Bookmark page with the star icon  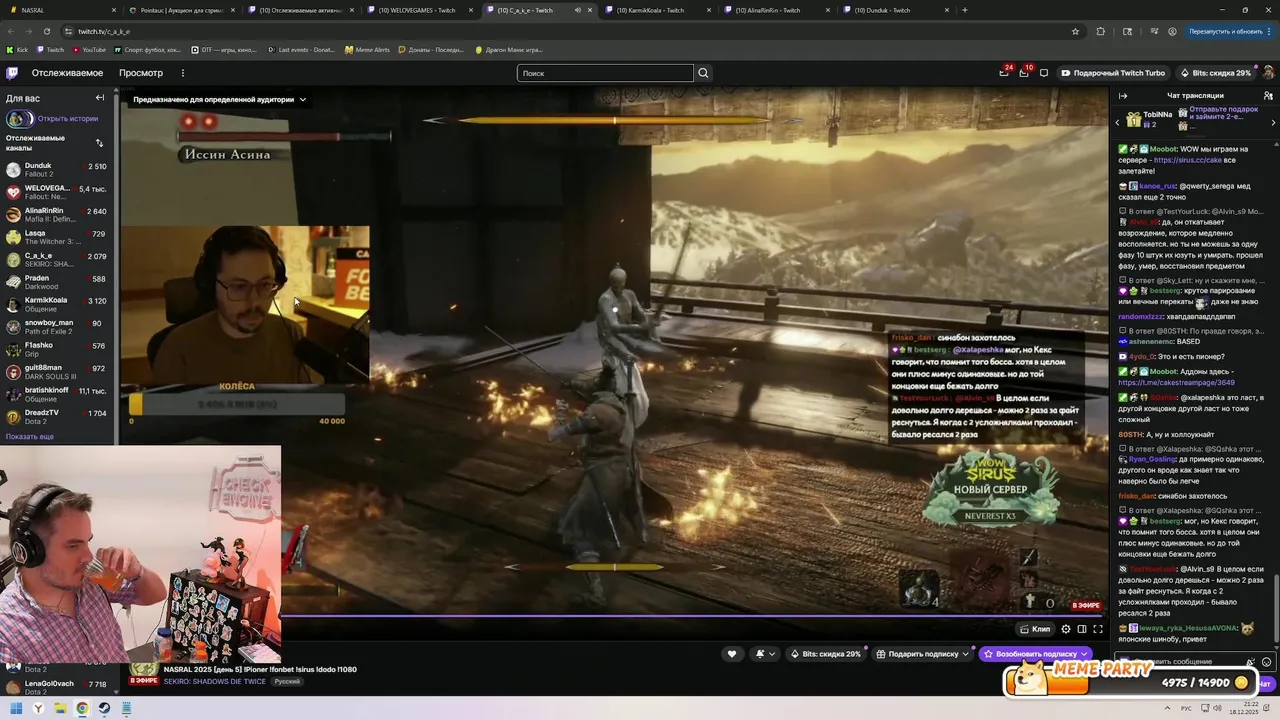pos(1076,31)
